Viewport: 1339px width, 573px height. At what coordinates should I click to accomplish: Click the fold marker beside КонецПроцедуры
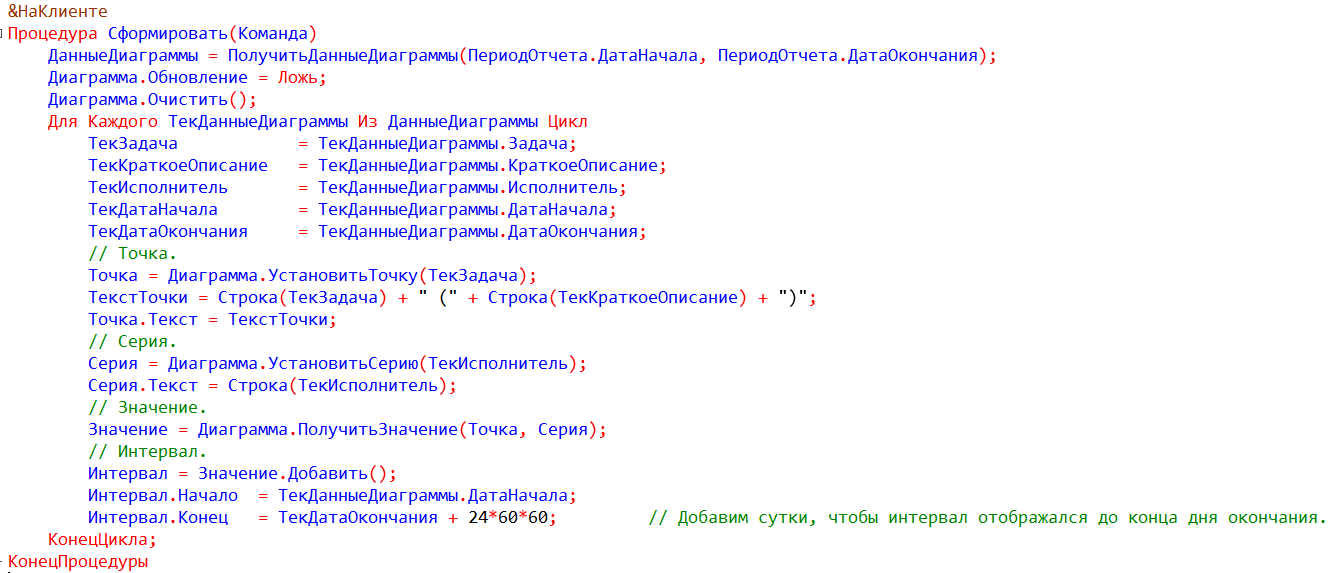(x=3, y=562)
